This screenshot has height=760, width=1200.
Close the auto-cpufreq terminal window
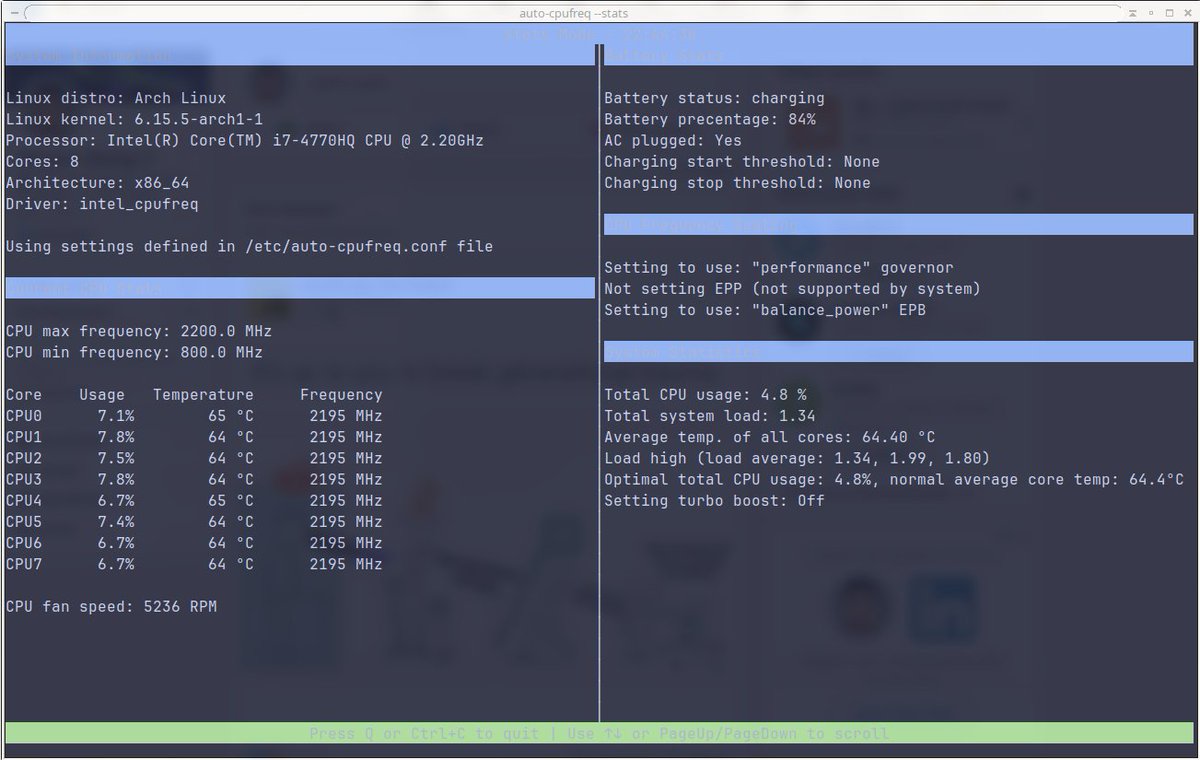[x=1186, y=14]
